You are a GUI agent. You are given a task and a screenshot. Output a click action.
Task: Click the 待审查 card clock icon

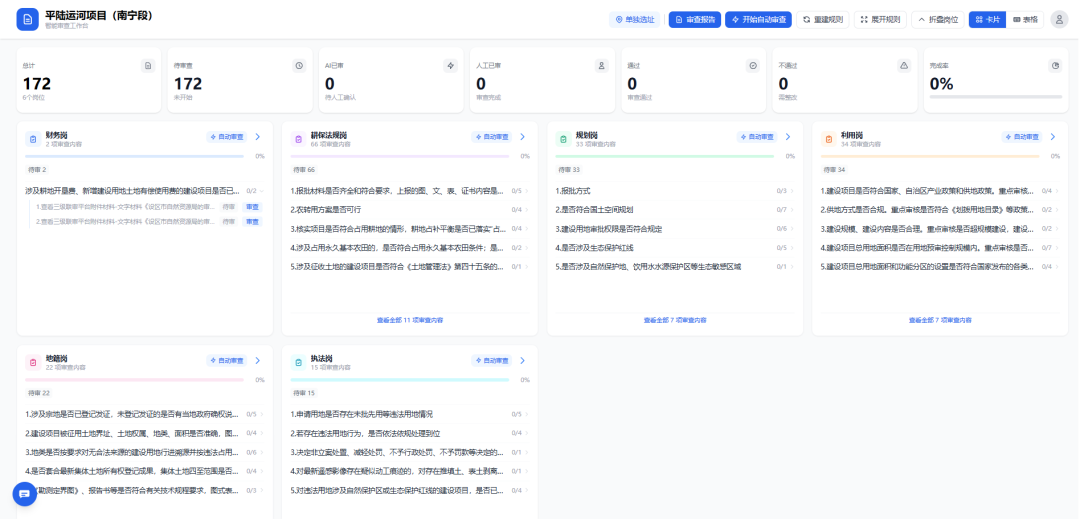pos(299,65)
